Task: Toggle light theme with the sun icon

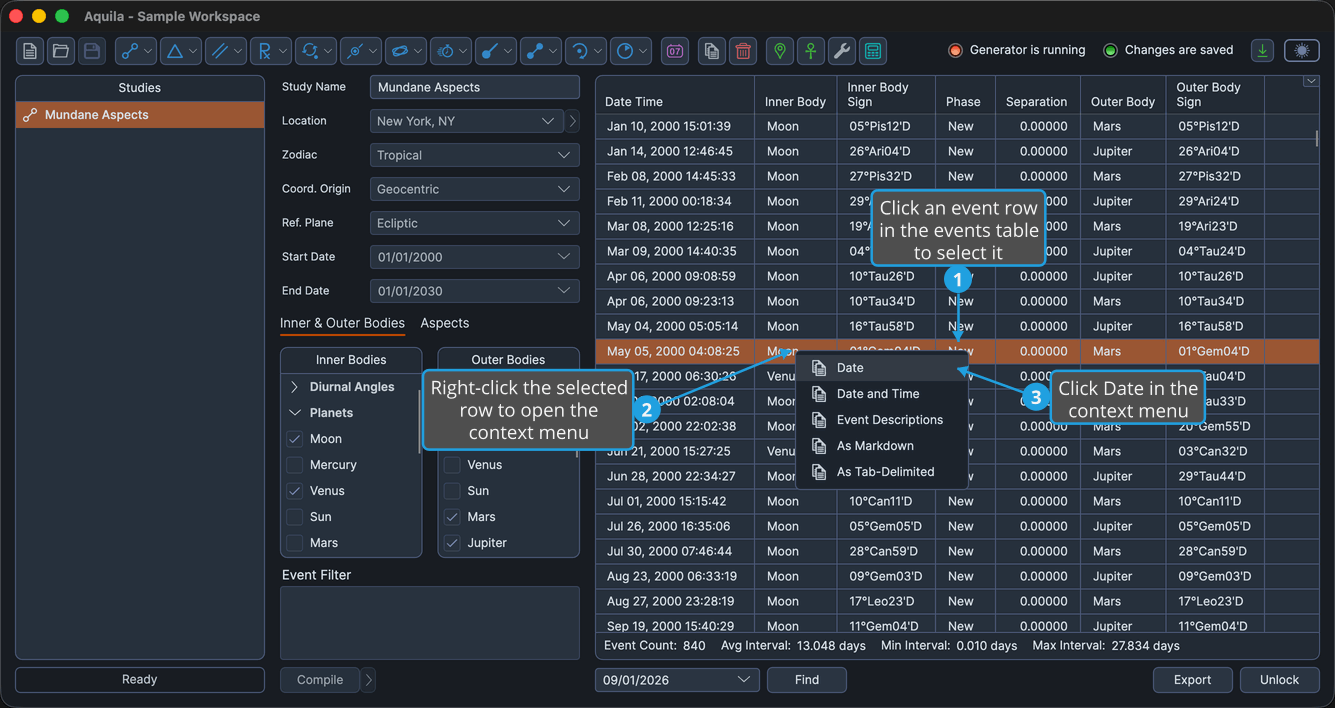Action: click(1301, 51)
